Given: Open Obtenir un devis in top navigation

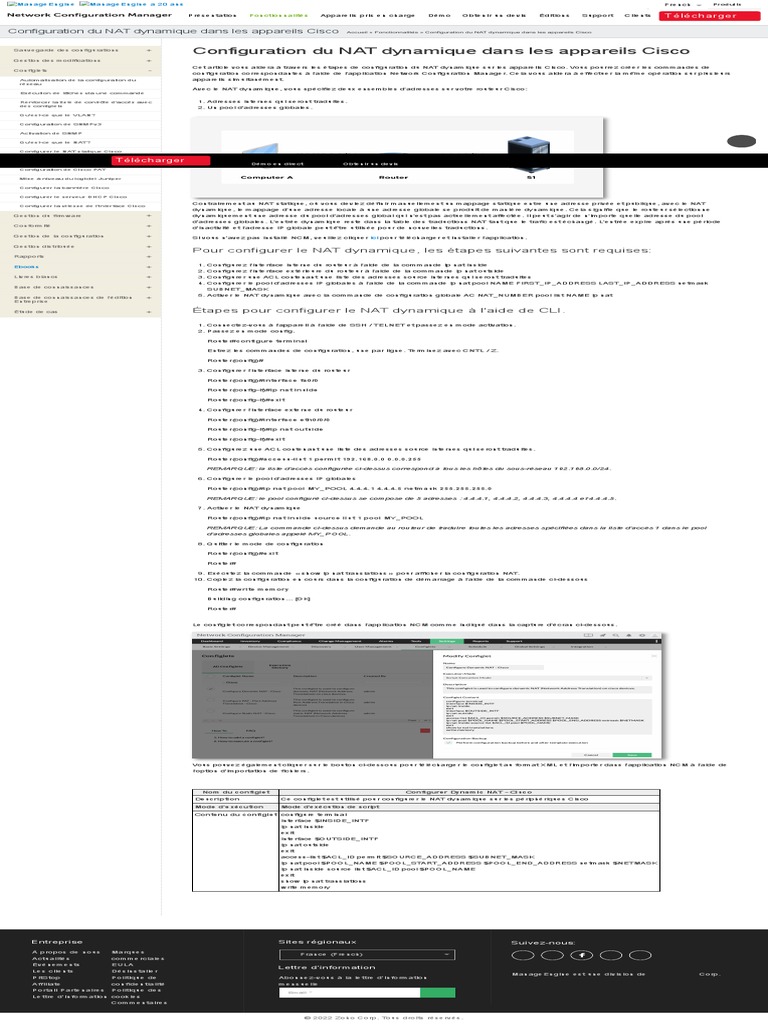Looking at the screenshot, I should [494, 15].
